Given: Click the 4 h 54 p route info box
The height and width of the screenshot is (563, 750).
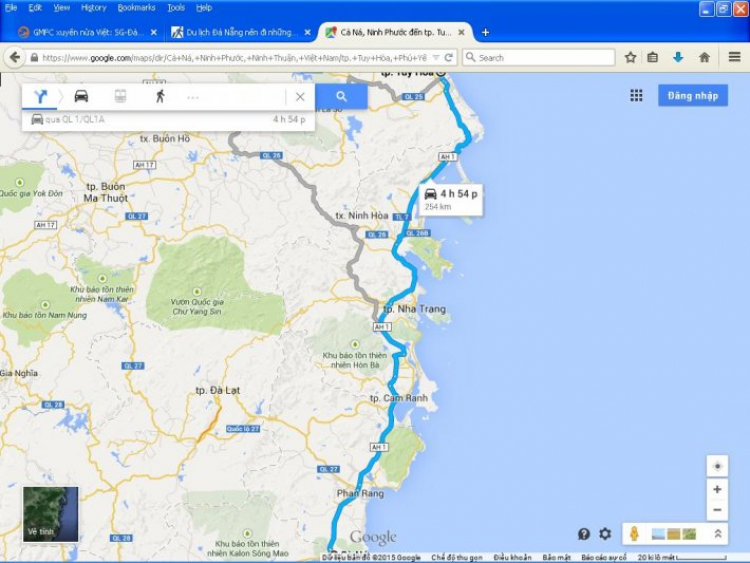Looking at the screenshot, I should (x=451, y=199).
